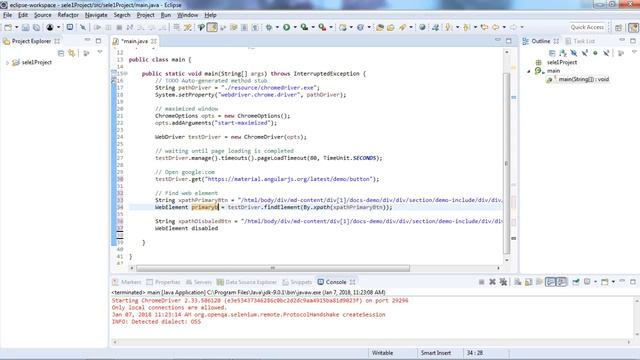The height and width of the screenshot is (360, 640).
Task: Close the main.java editor tab
Action: [x=154, y=41]
